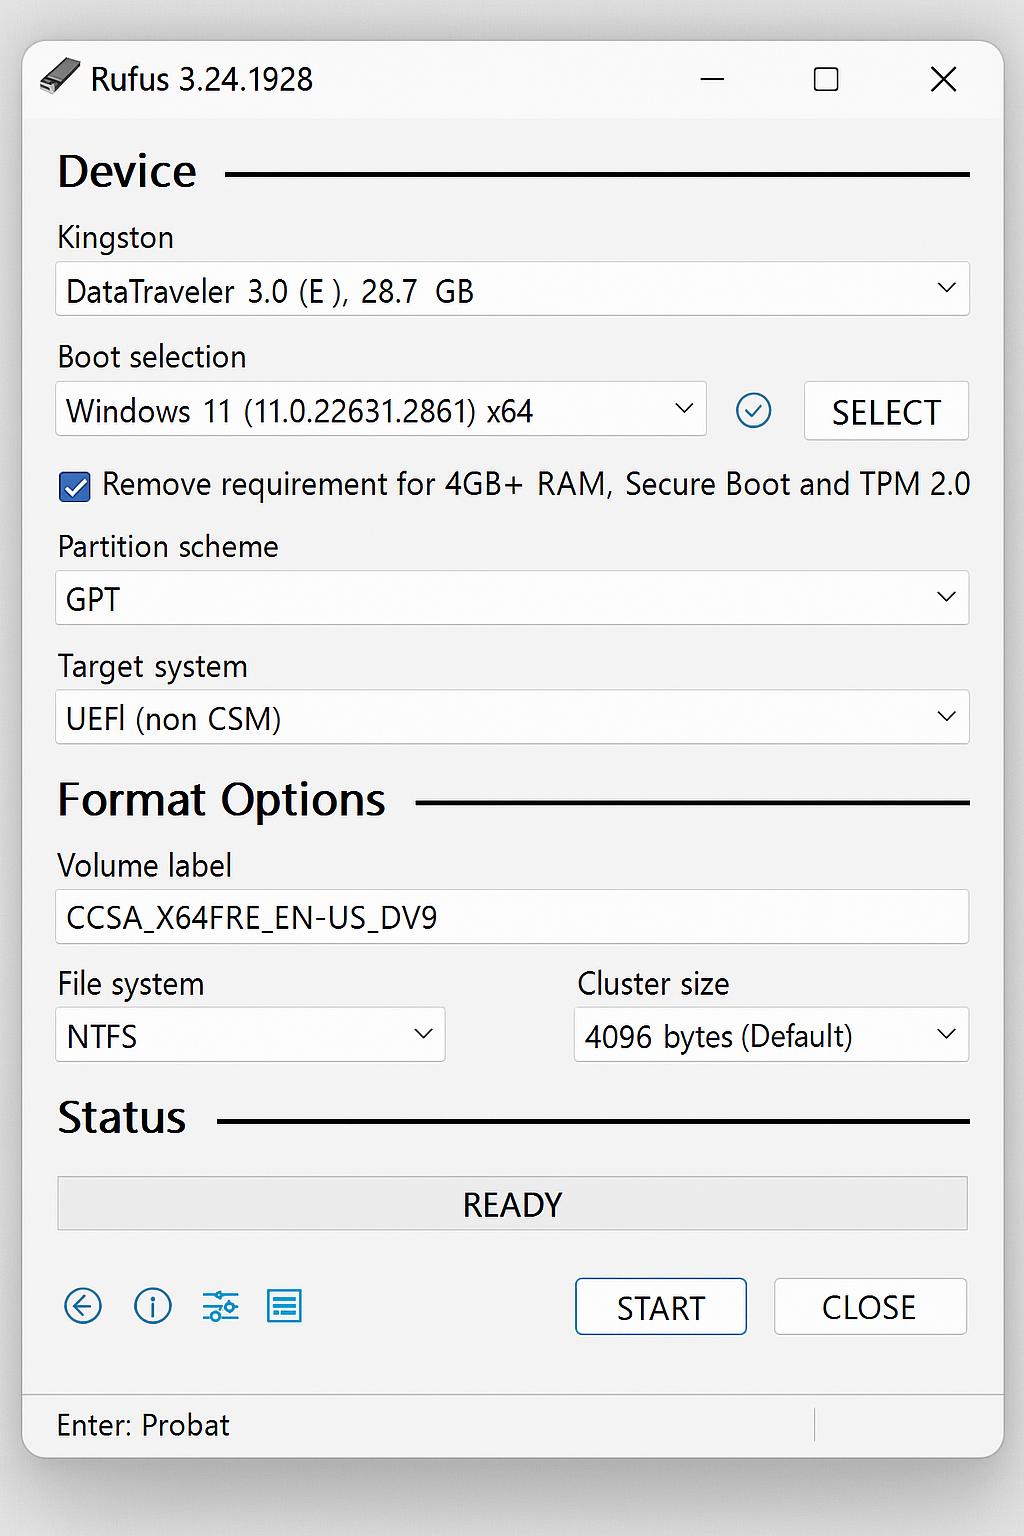Click the Boot selection label
Image resolution: width=1024 pixels, height=1536 pixels.
152,357
